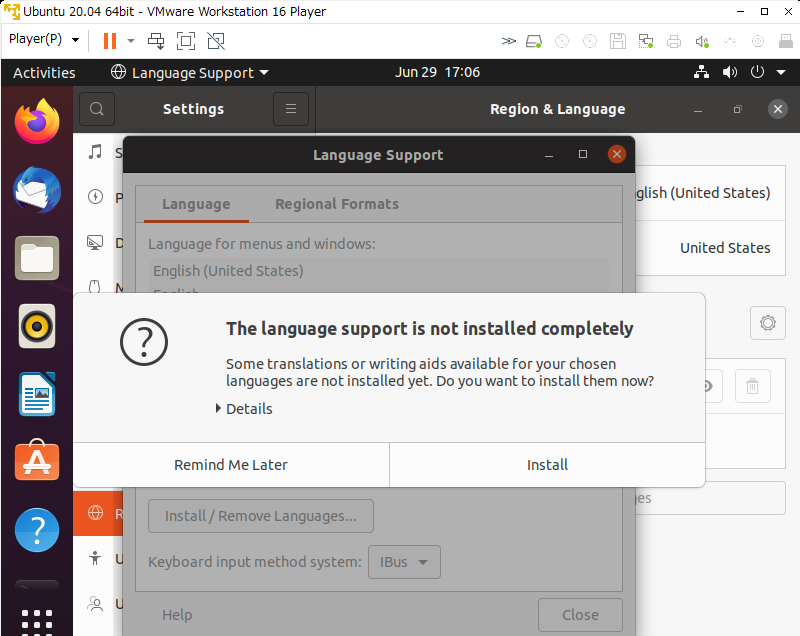
Task: Expand VMware toolbar's hidden devices chevron
Action: point(509,41)
